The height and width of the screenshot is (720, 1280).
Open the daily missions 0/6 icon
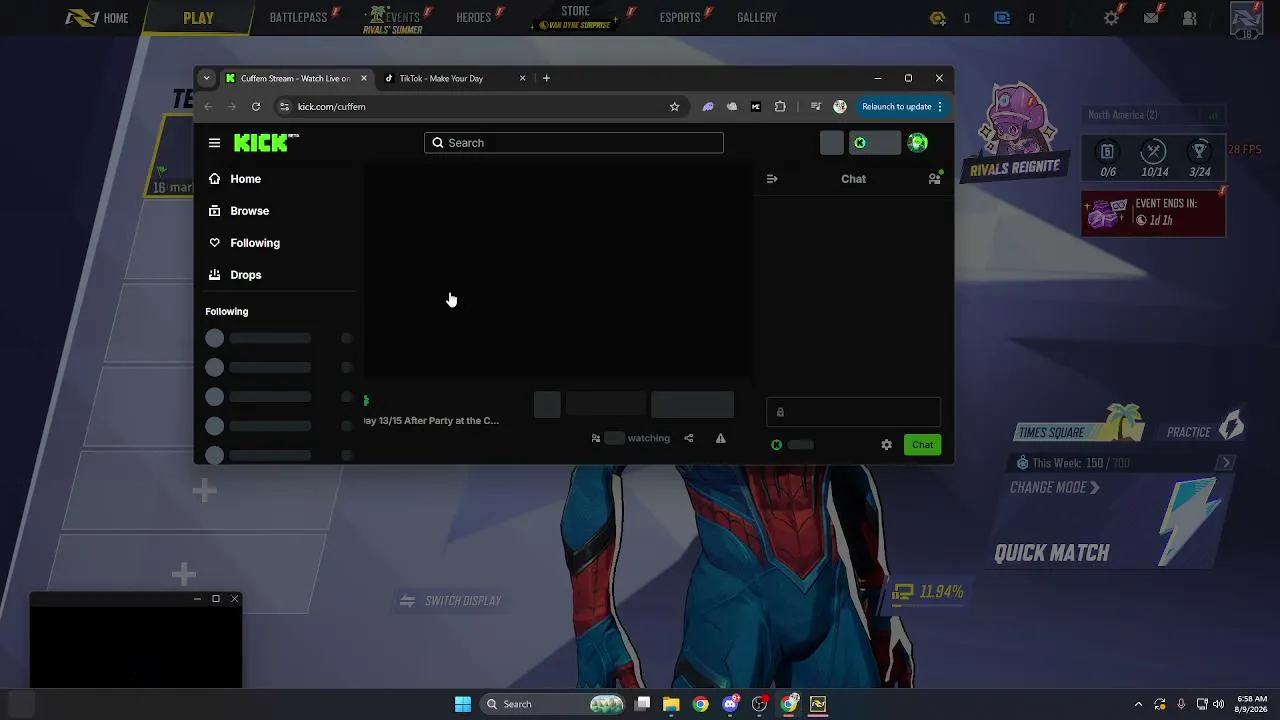pyautogui.click(x=1107, y=159)
